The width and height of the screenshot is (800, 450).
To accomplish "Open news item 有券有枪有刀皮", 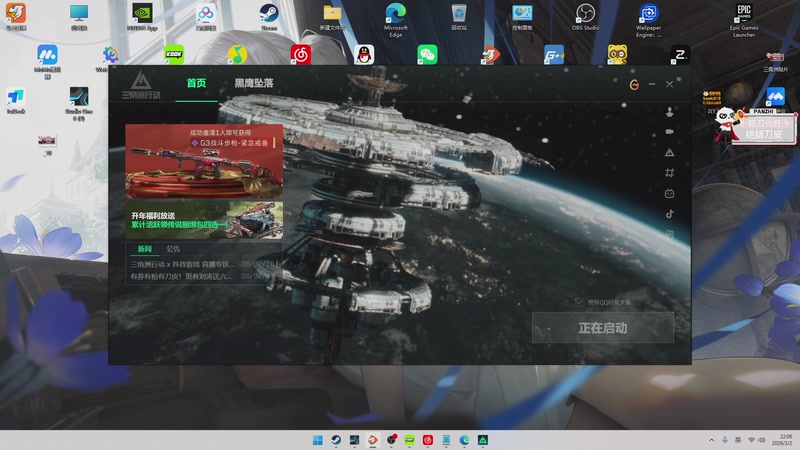I will pos(181,277).
